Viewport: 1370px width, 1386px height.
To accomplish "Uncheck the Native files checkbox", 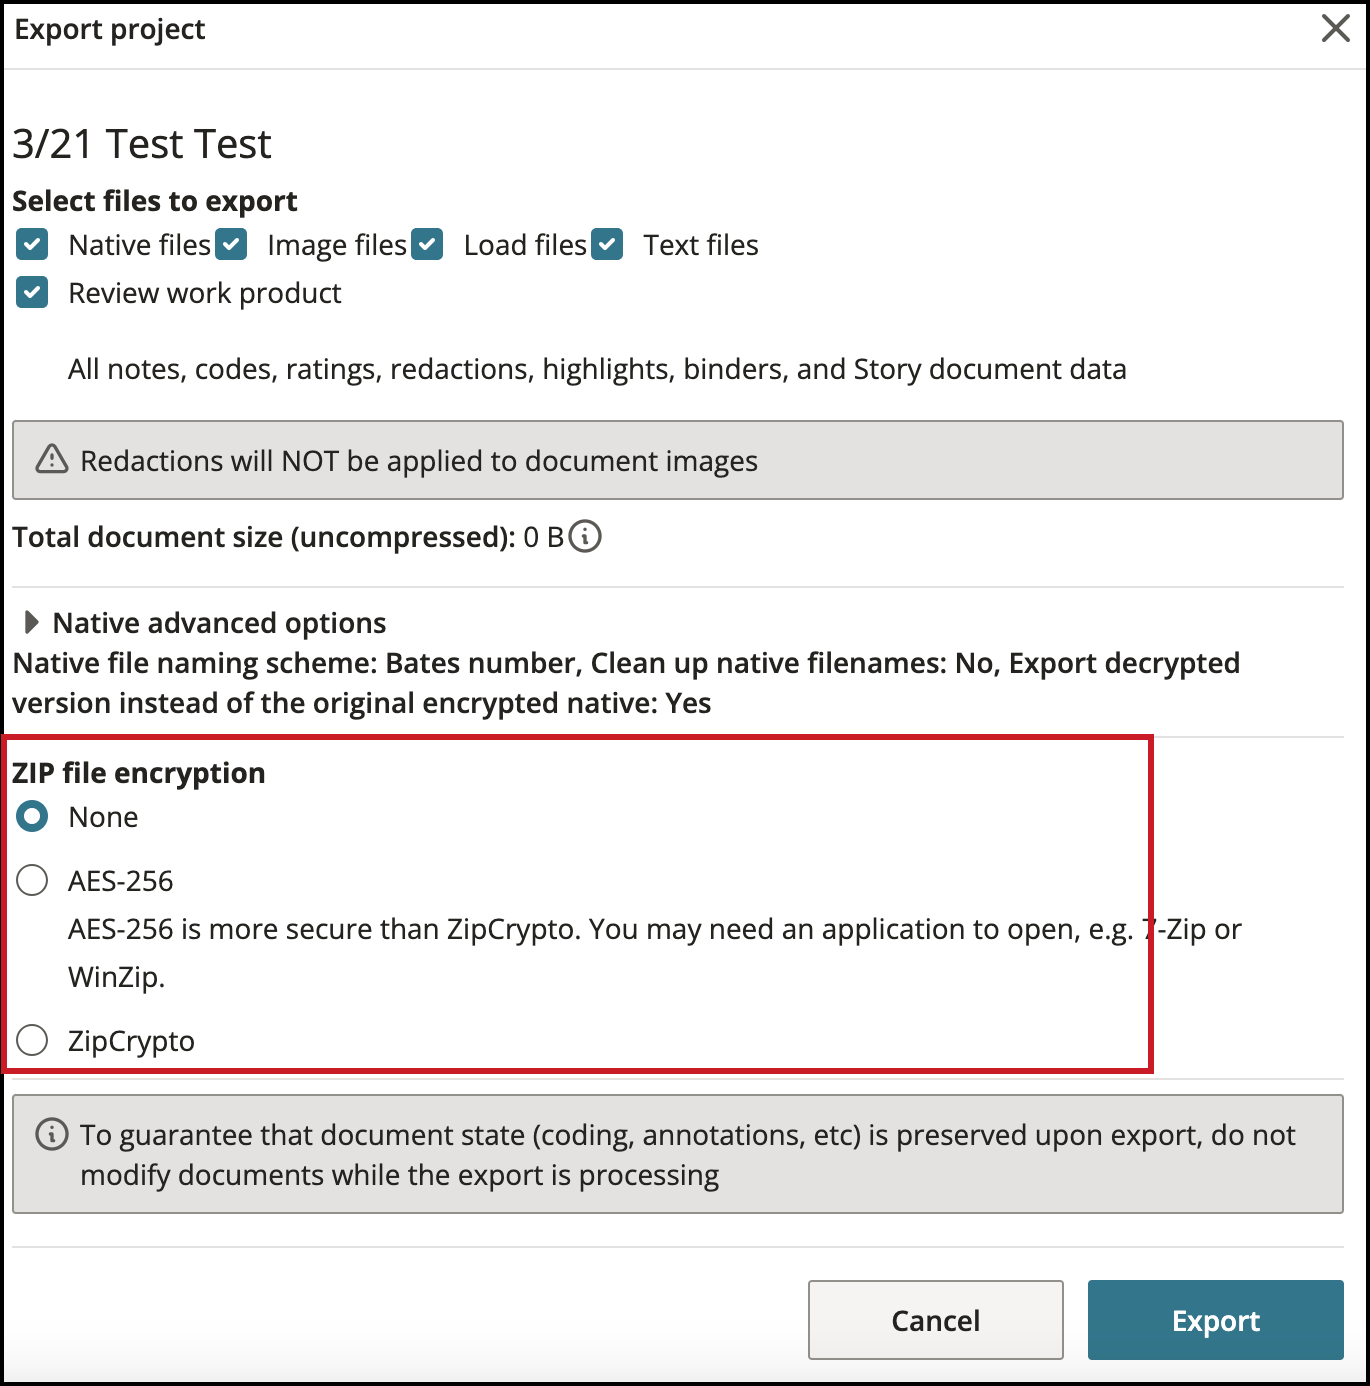I will (x=32, y=245).
